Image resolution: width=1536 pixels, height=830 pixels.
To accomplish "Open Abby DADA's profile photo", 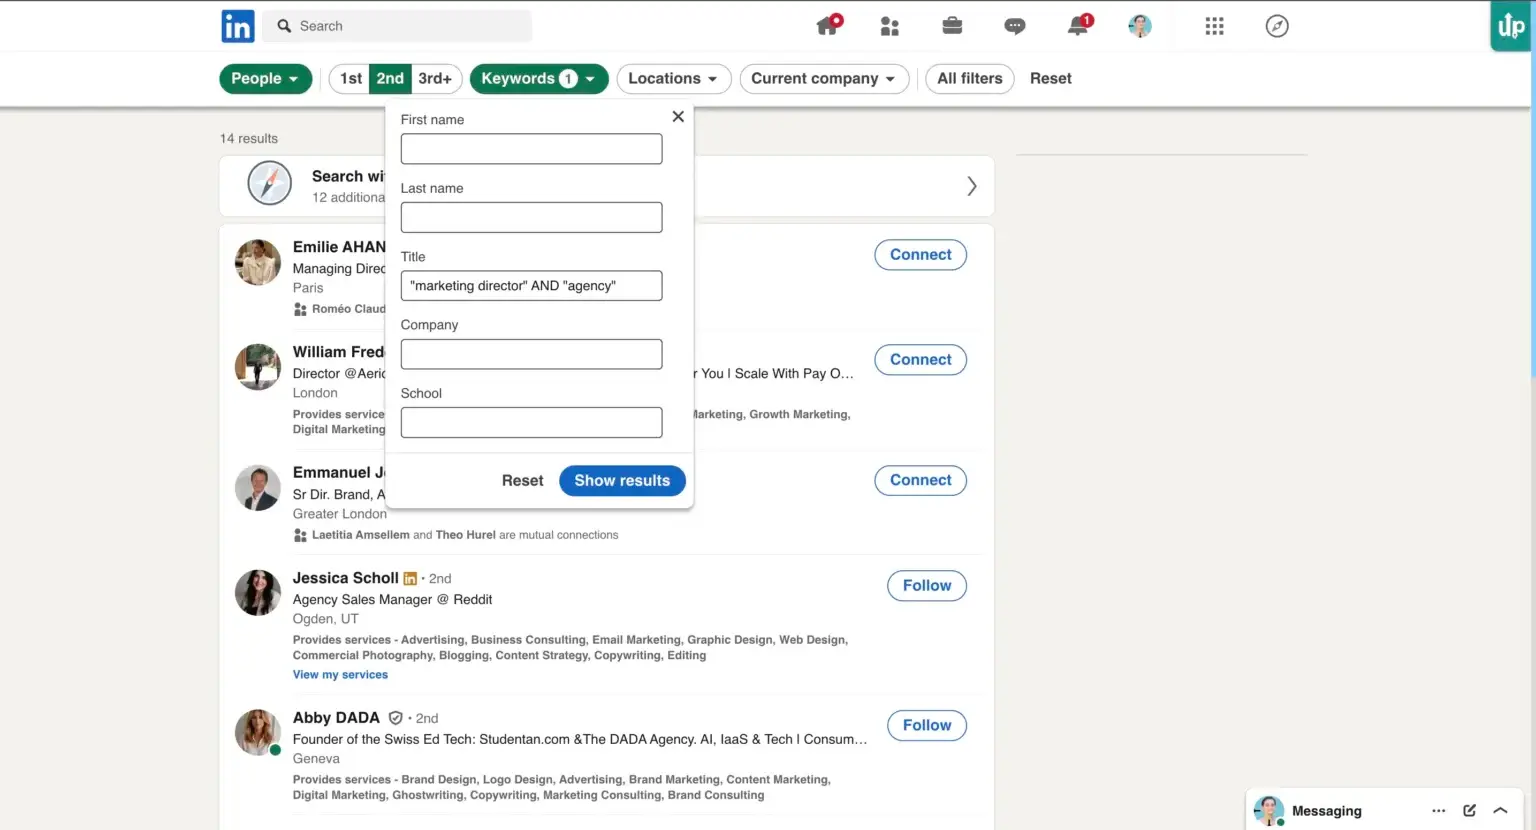I will coord(258,733).
